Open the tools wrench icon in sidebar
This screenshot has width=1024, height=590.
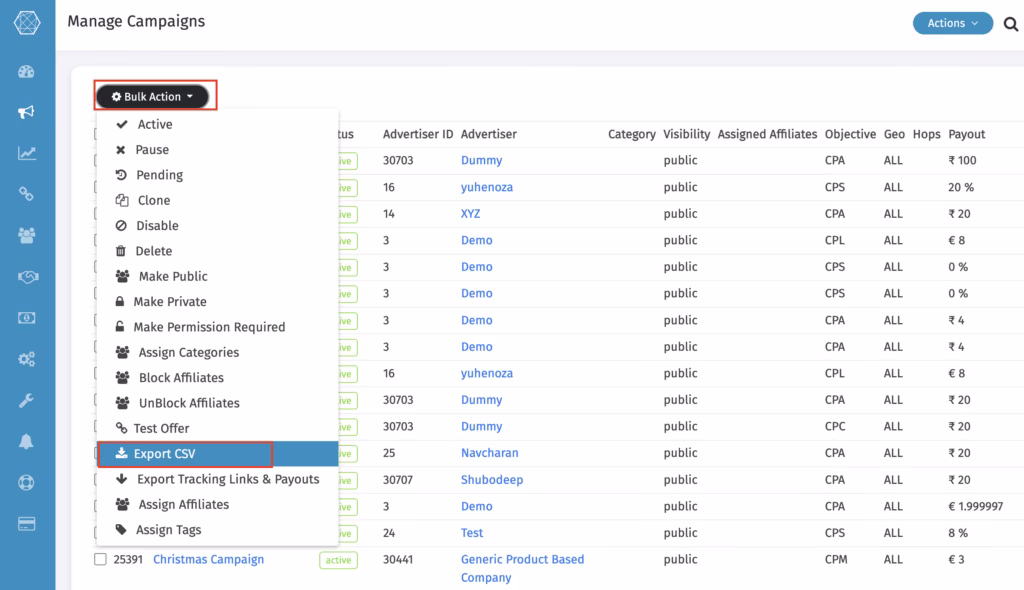[x=28, y=400]
